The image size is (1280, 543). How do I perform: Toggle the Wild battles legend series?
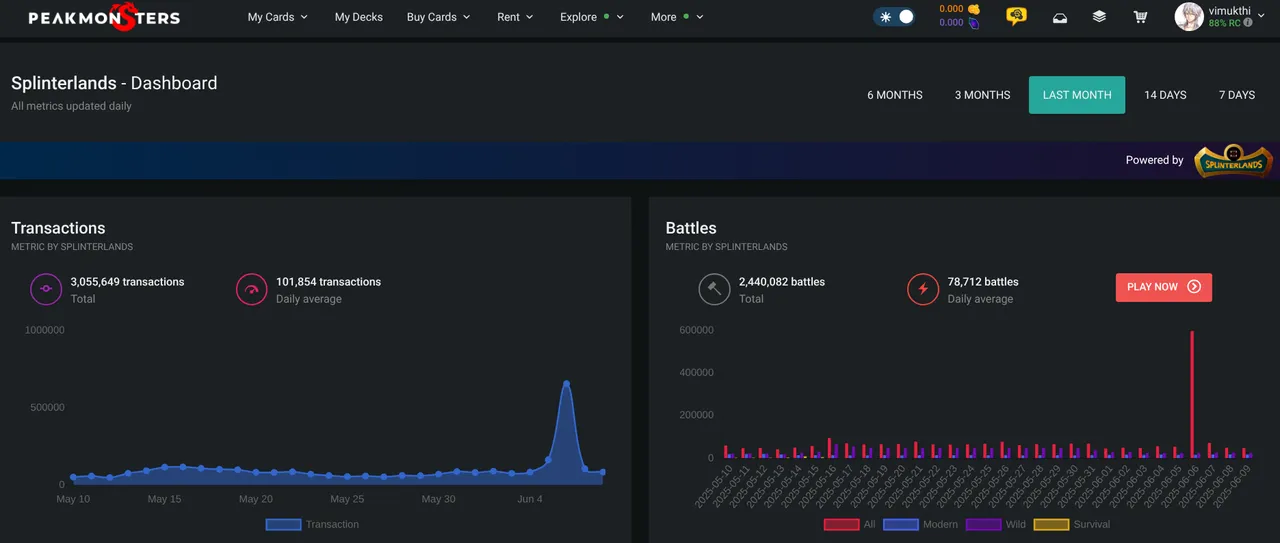tap(995, 524)
